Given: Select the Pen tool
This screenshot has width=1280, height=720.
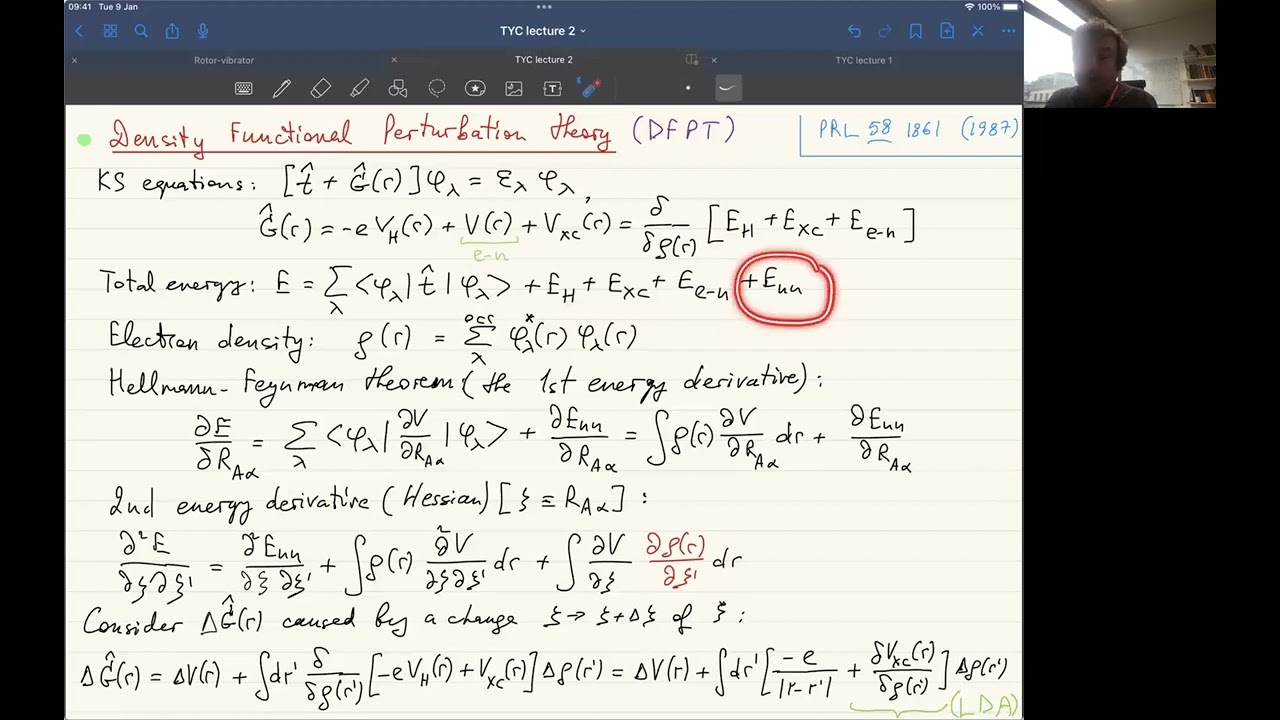Looking at the screenshot, I should pos(282,89).
